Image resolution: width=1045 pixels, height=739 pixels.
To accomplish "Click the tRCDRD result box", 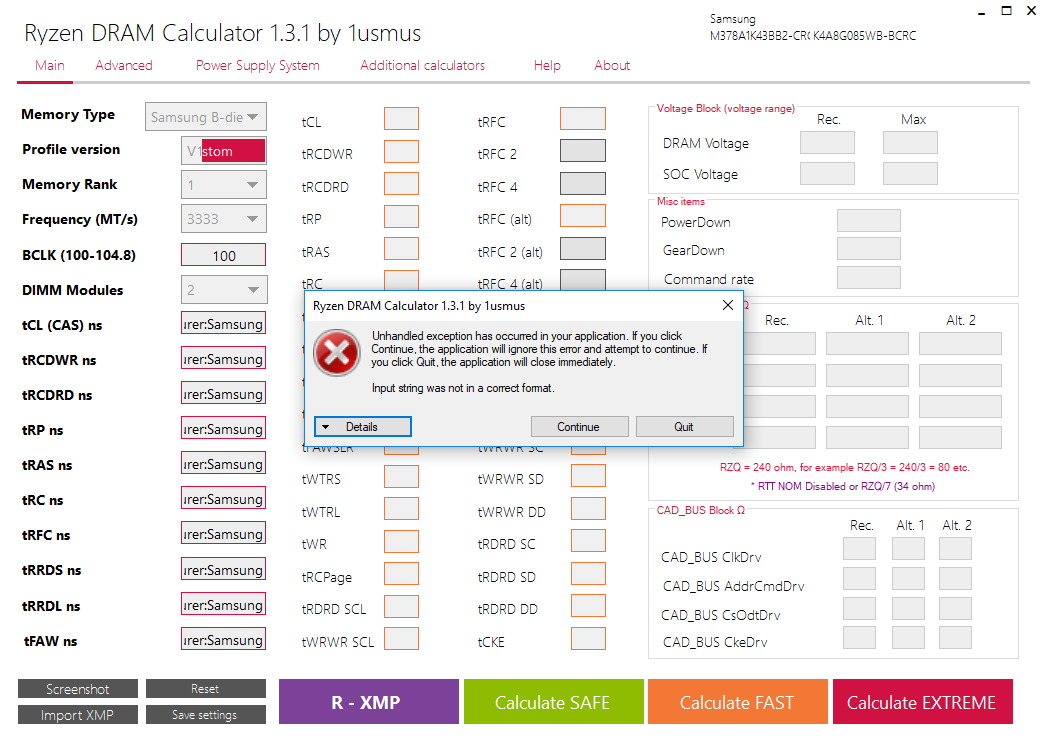I will (401, 184).
